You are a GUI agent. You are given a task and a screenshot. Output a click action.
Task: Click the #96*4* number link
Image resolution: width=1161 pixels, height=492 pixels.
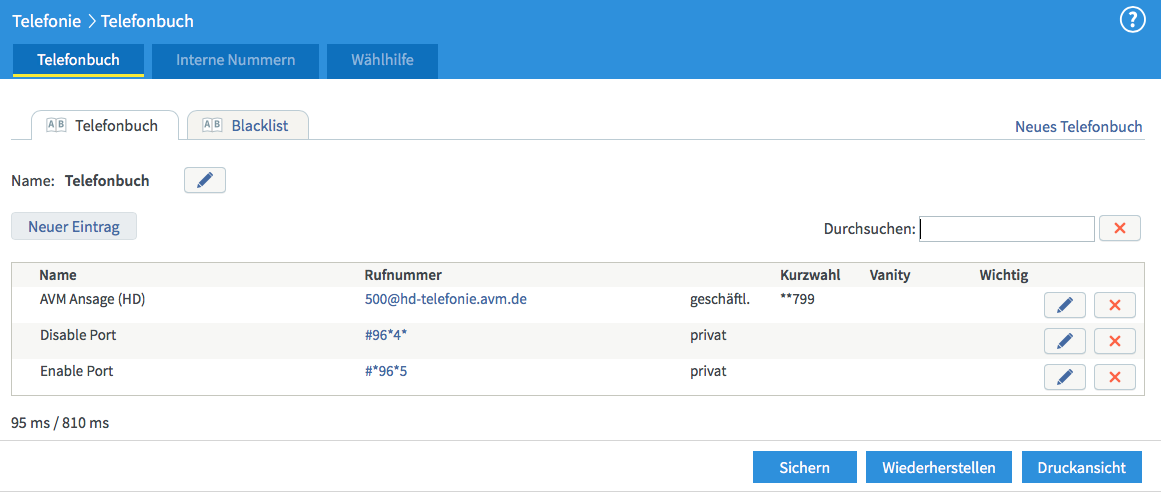tap(386, 335)
